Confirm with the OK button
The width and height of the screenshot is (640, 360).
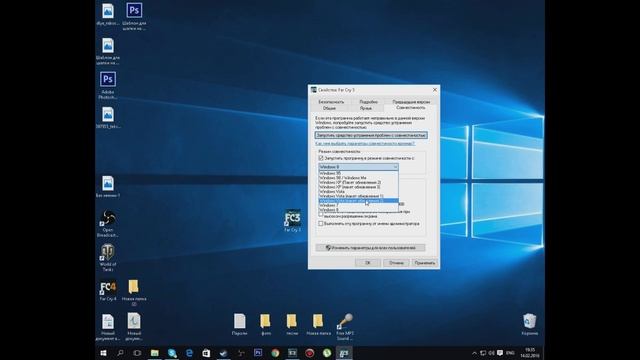coord(368,263)
